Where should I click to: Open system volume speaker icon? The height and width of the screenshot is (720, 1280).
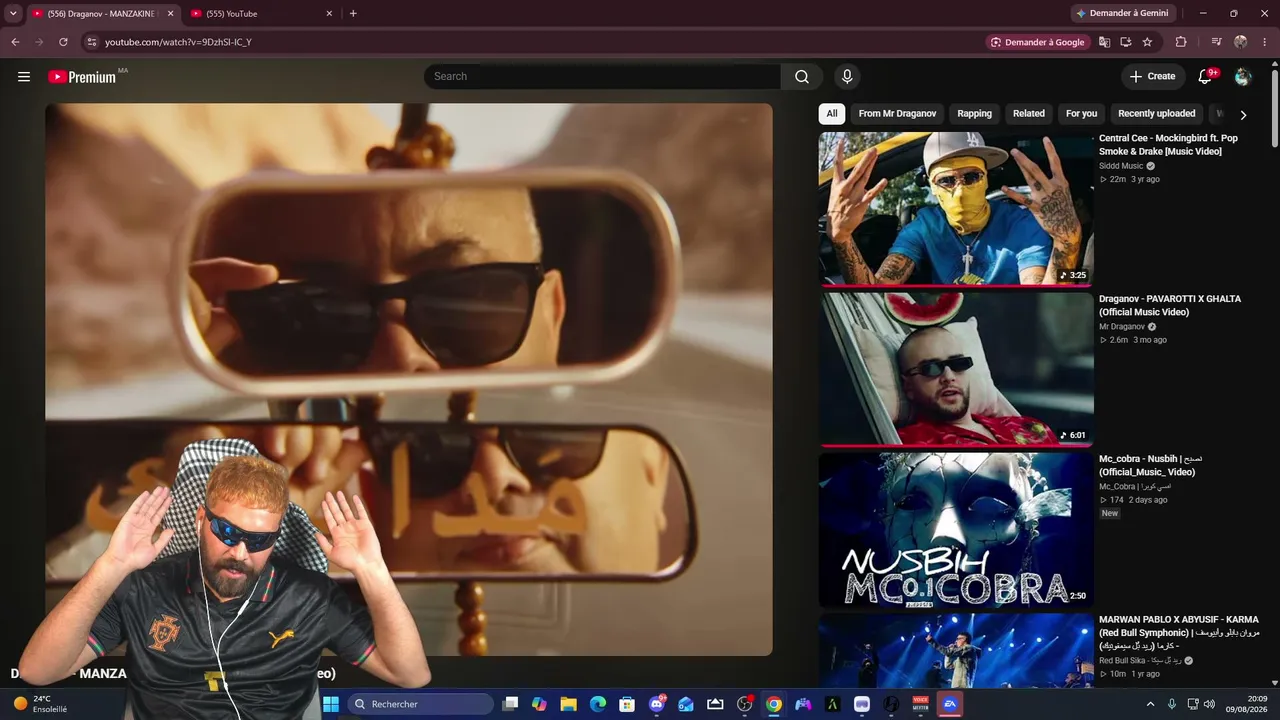pyautogui.click(x=1210, y=704)
